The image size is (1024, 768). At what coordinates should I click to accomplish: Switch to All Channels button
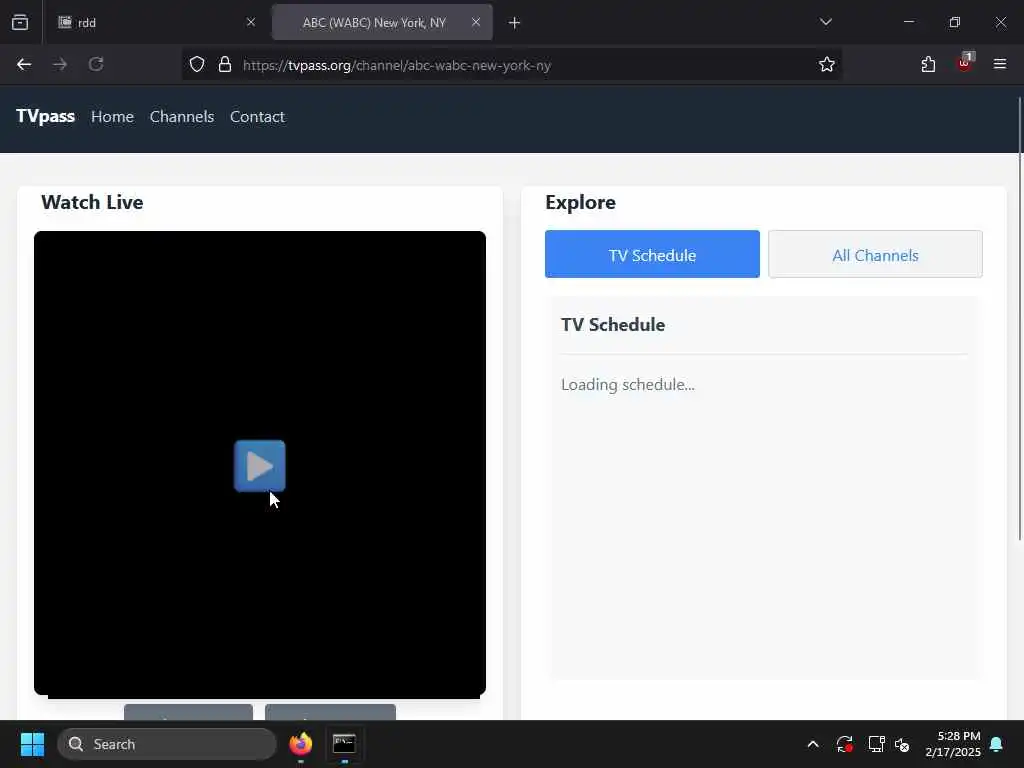point(875,254)
